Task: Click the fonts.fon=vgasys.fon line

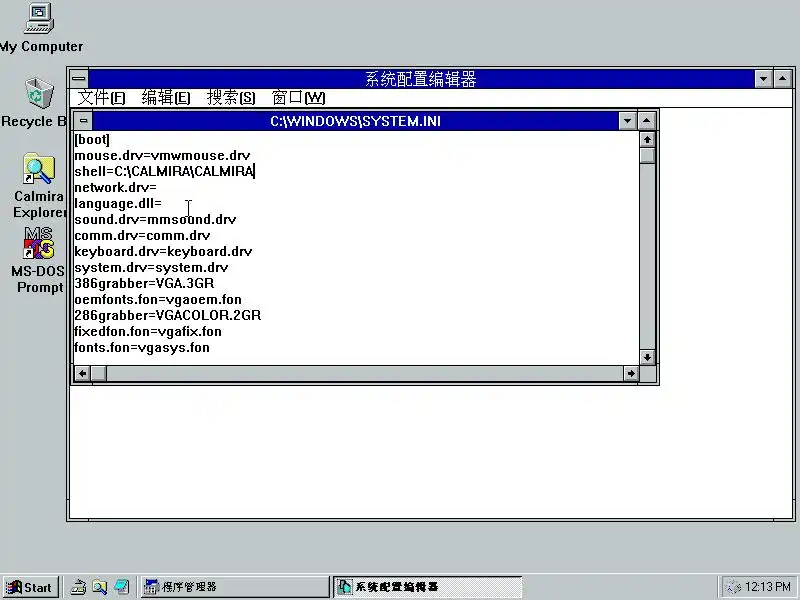Action: tap(142, 347)
